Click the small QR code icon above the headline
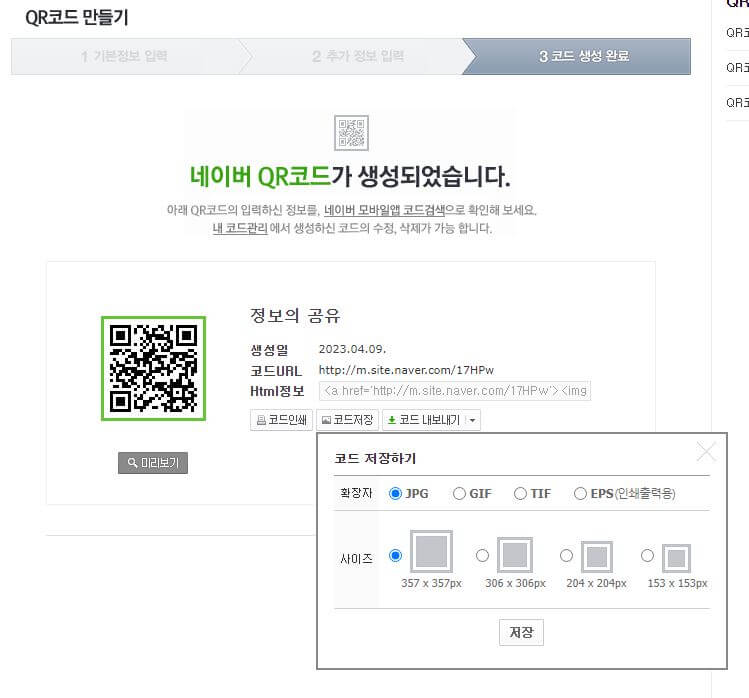This screenshot has height=698, width=749. point(351,133)
